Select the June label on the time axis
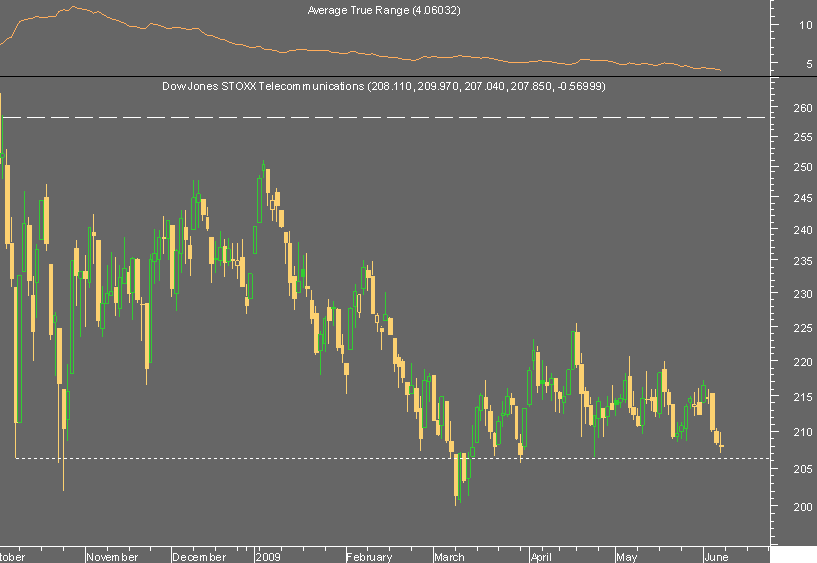Viewport: 817px width, 563px height. coord(716,557)
